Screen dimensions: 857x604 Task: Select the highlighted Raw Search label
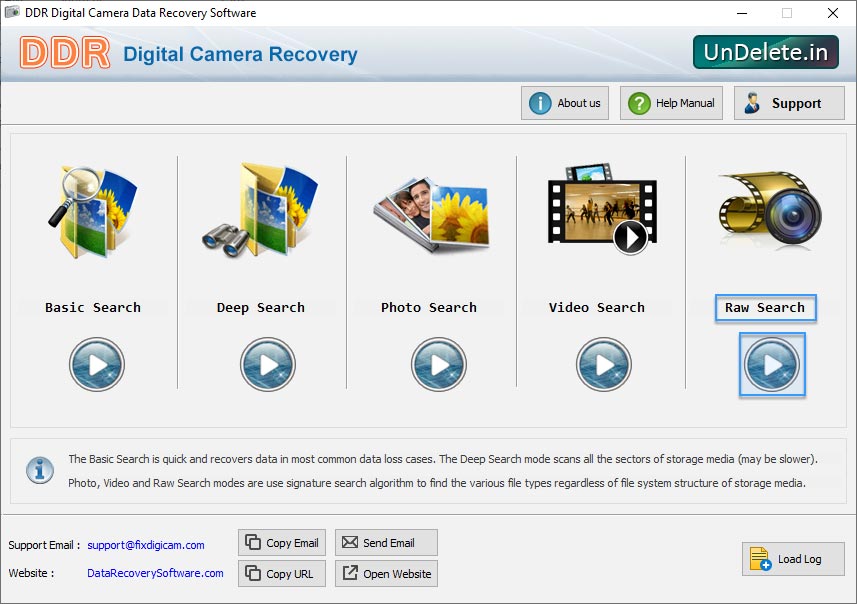766,307
